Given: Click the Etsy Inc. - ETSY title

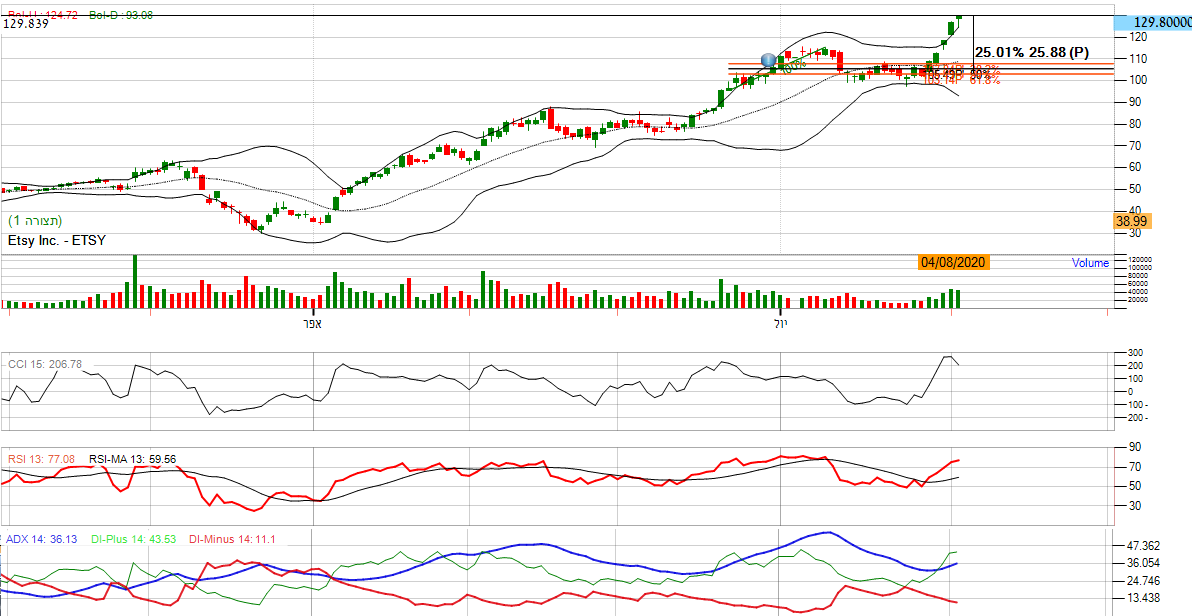Looking at the screenshot, I should click(56, 240).
